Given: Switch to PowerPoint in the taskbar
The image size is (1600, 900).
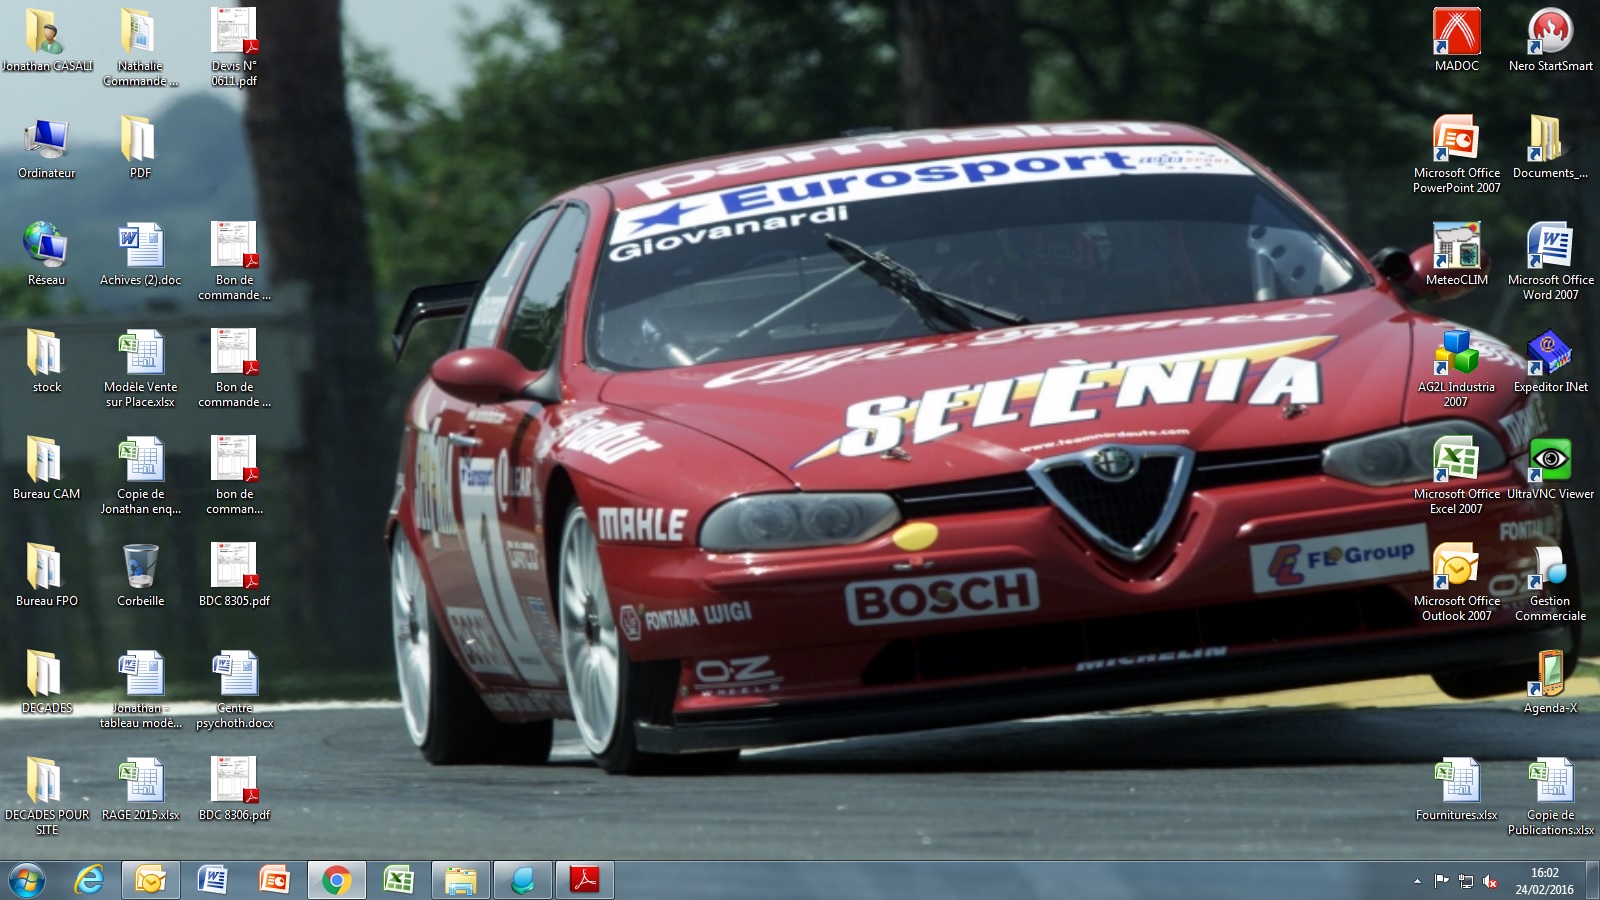Looking at the screenshot, I should coord(274,880).
